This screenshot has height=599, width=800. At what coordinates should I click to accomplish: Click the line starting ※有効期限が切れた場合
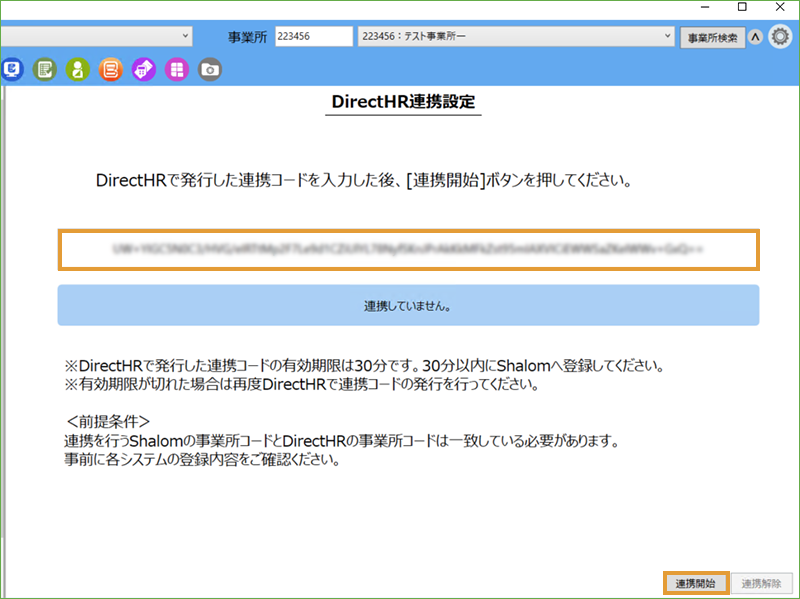pos(302,384)
